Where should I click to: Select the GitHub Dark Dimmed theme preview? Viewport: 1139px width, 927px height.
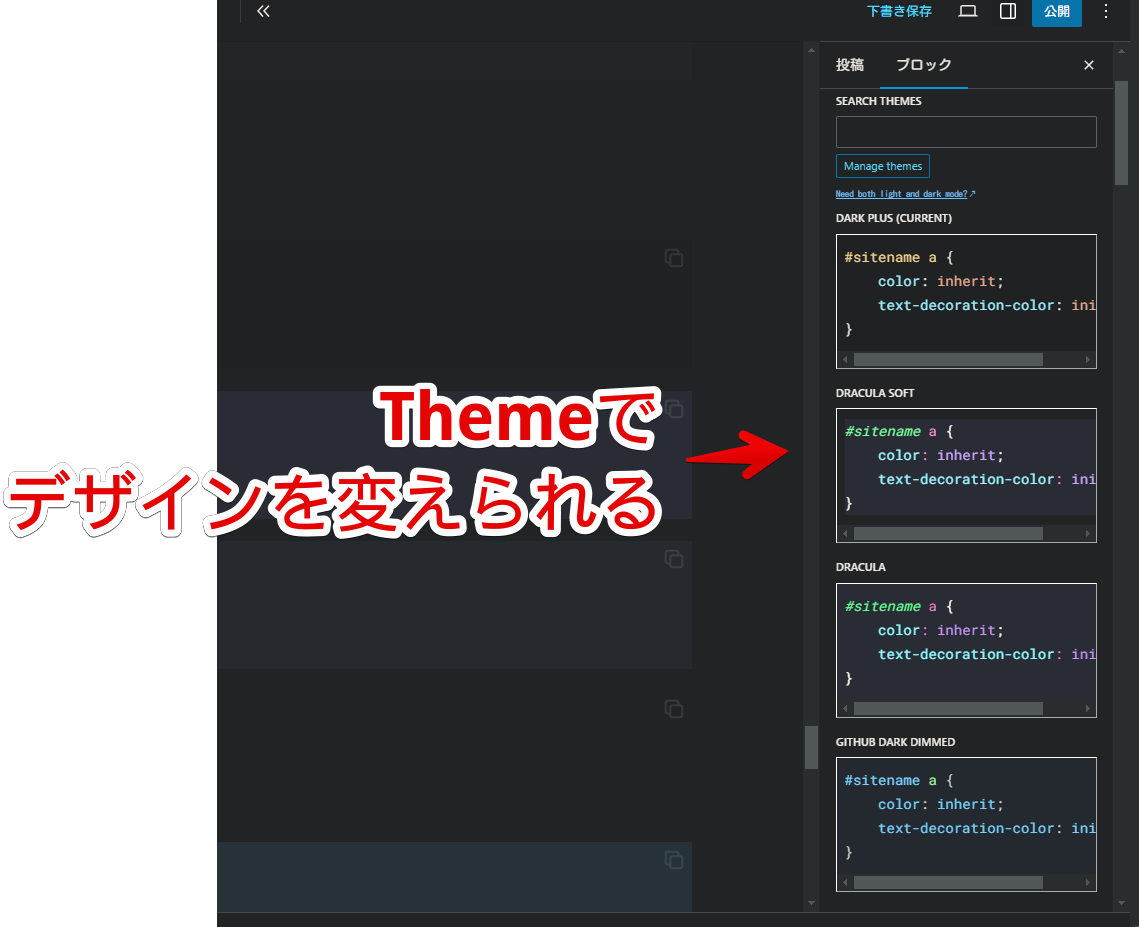[x=966, y=825]
